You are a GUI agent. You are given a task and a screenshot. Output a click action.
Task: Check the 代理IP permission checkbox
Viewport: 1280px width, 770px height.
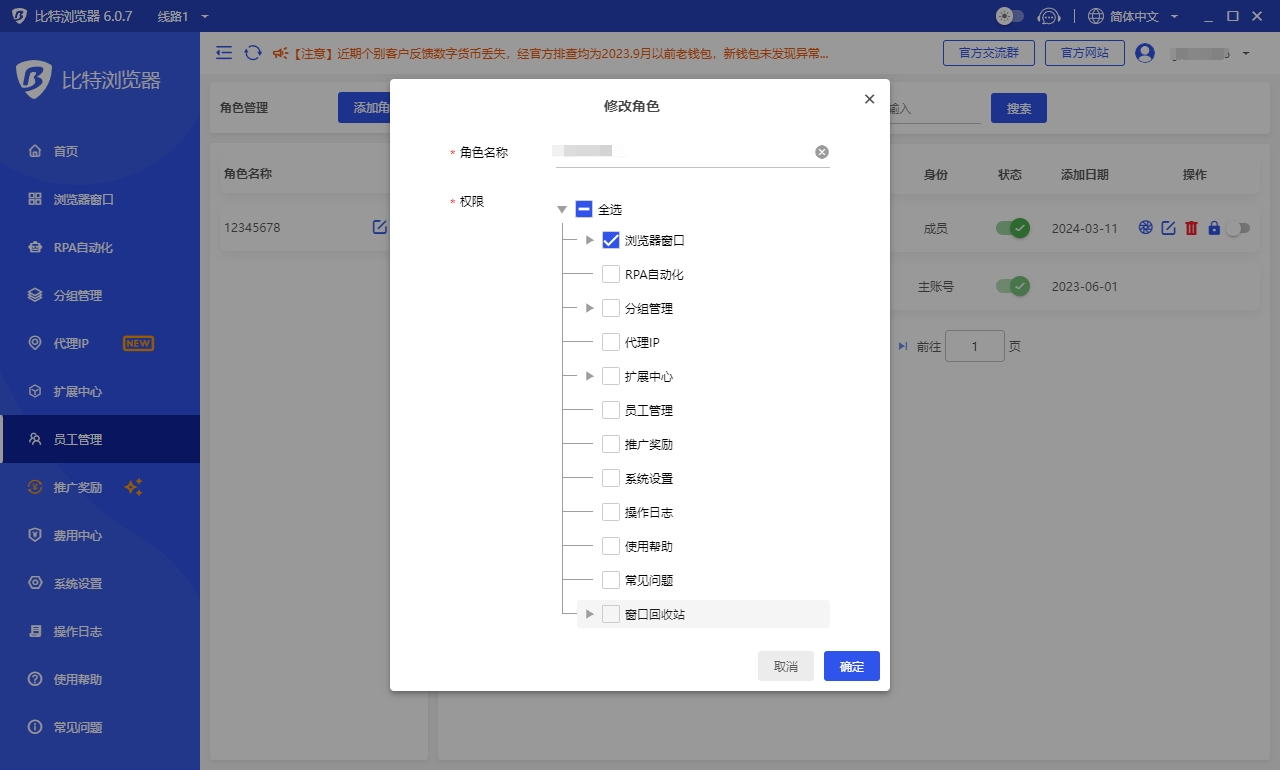[x=611, y=342]
